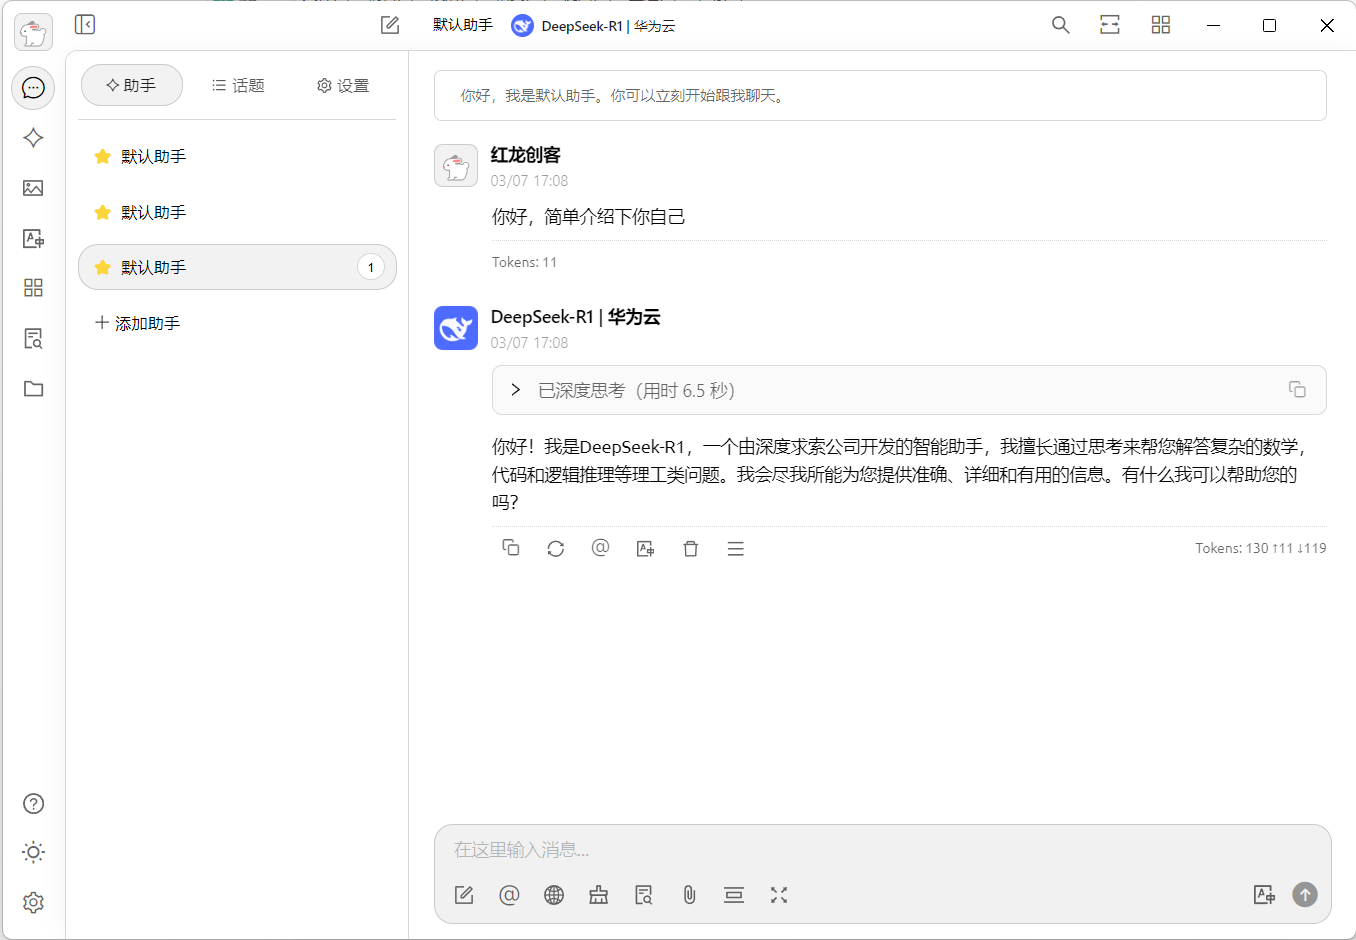Switch to the 设置 tab
1356x940 pixels.
pos(343,85)
